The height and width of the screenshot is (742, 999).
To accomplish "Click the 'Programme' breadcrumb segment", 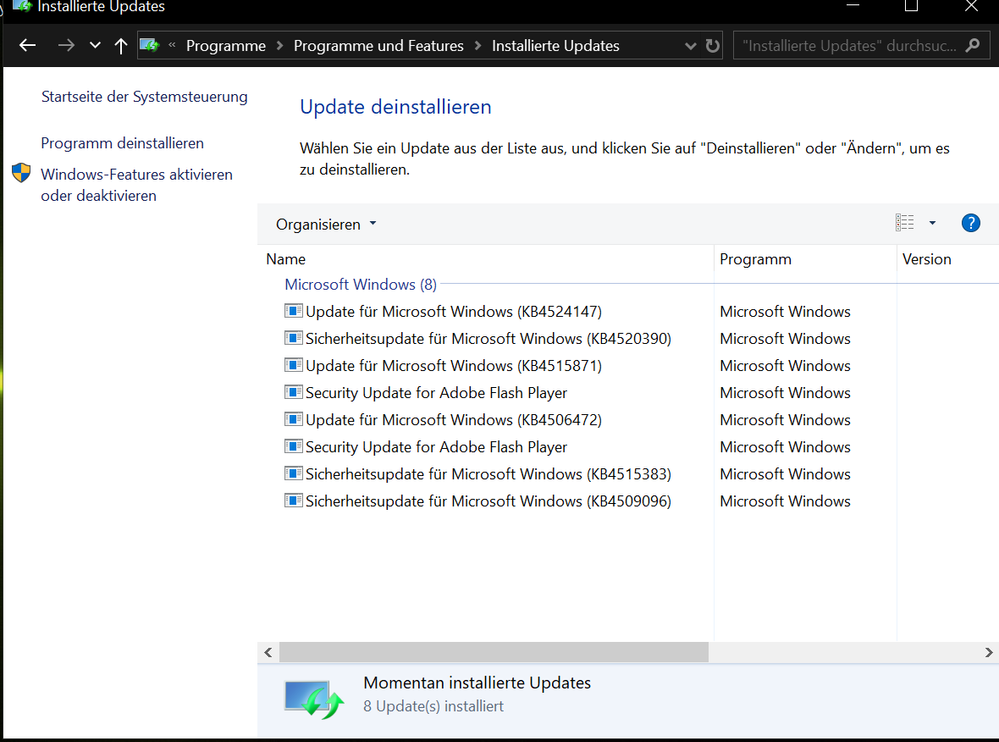I will (226, 46).
